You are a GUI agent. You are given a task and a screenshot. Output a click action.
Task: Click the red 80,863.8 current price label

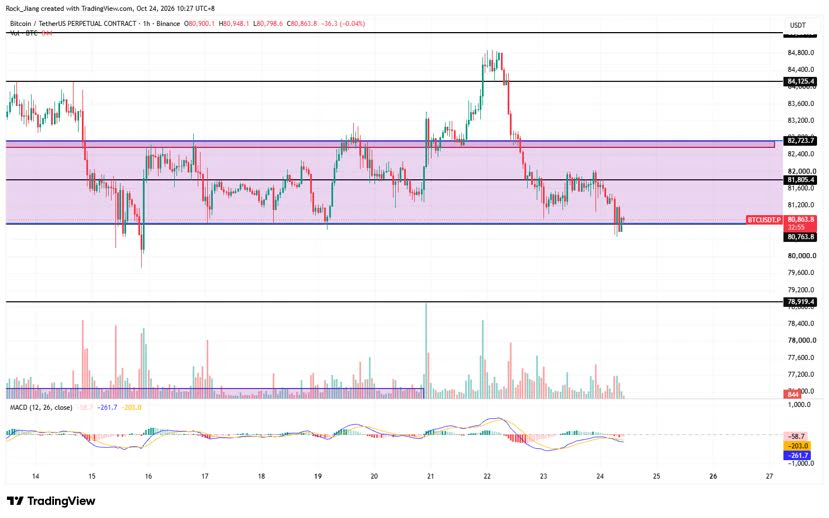pos(801,219)
